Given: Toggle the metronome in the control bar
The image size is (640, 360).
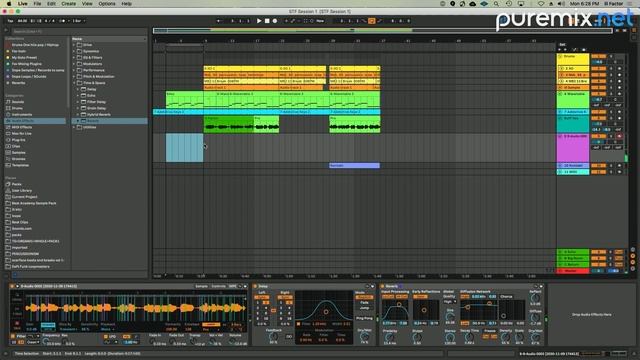Looking at the screenshot, I should tap(62, 21).
